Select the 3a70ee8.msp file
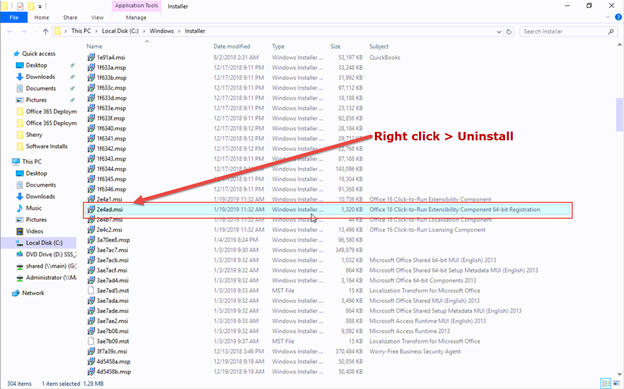 click(x=113, y=240)
